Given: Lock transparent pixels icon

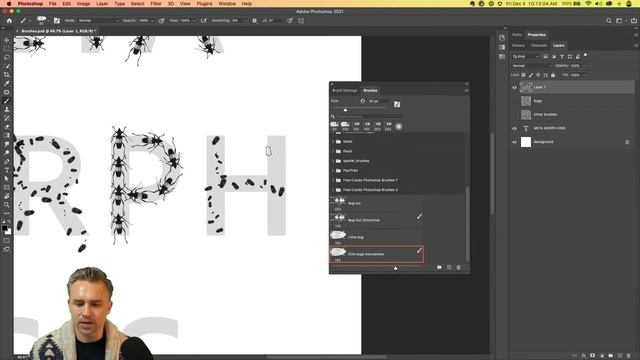Looking at the screenshot, I should [x=524, y=75].
